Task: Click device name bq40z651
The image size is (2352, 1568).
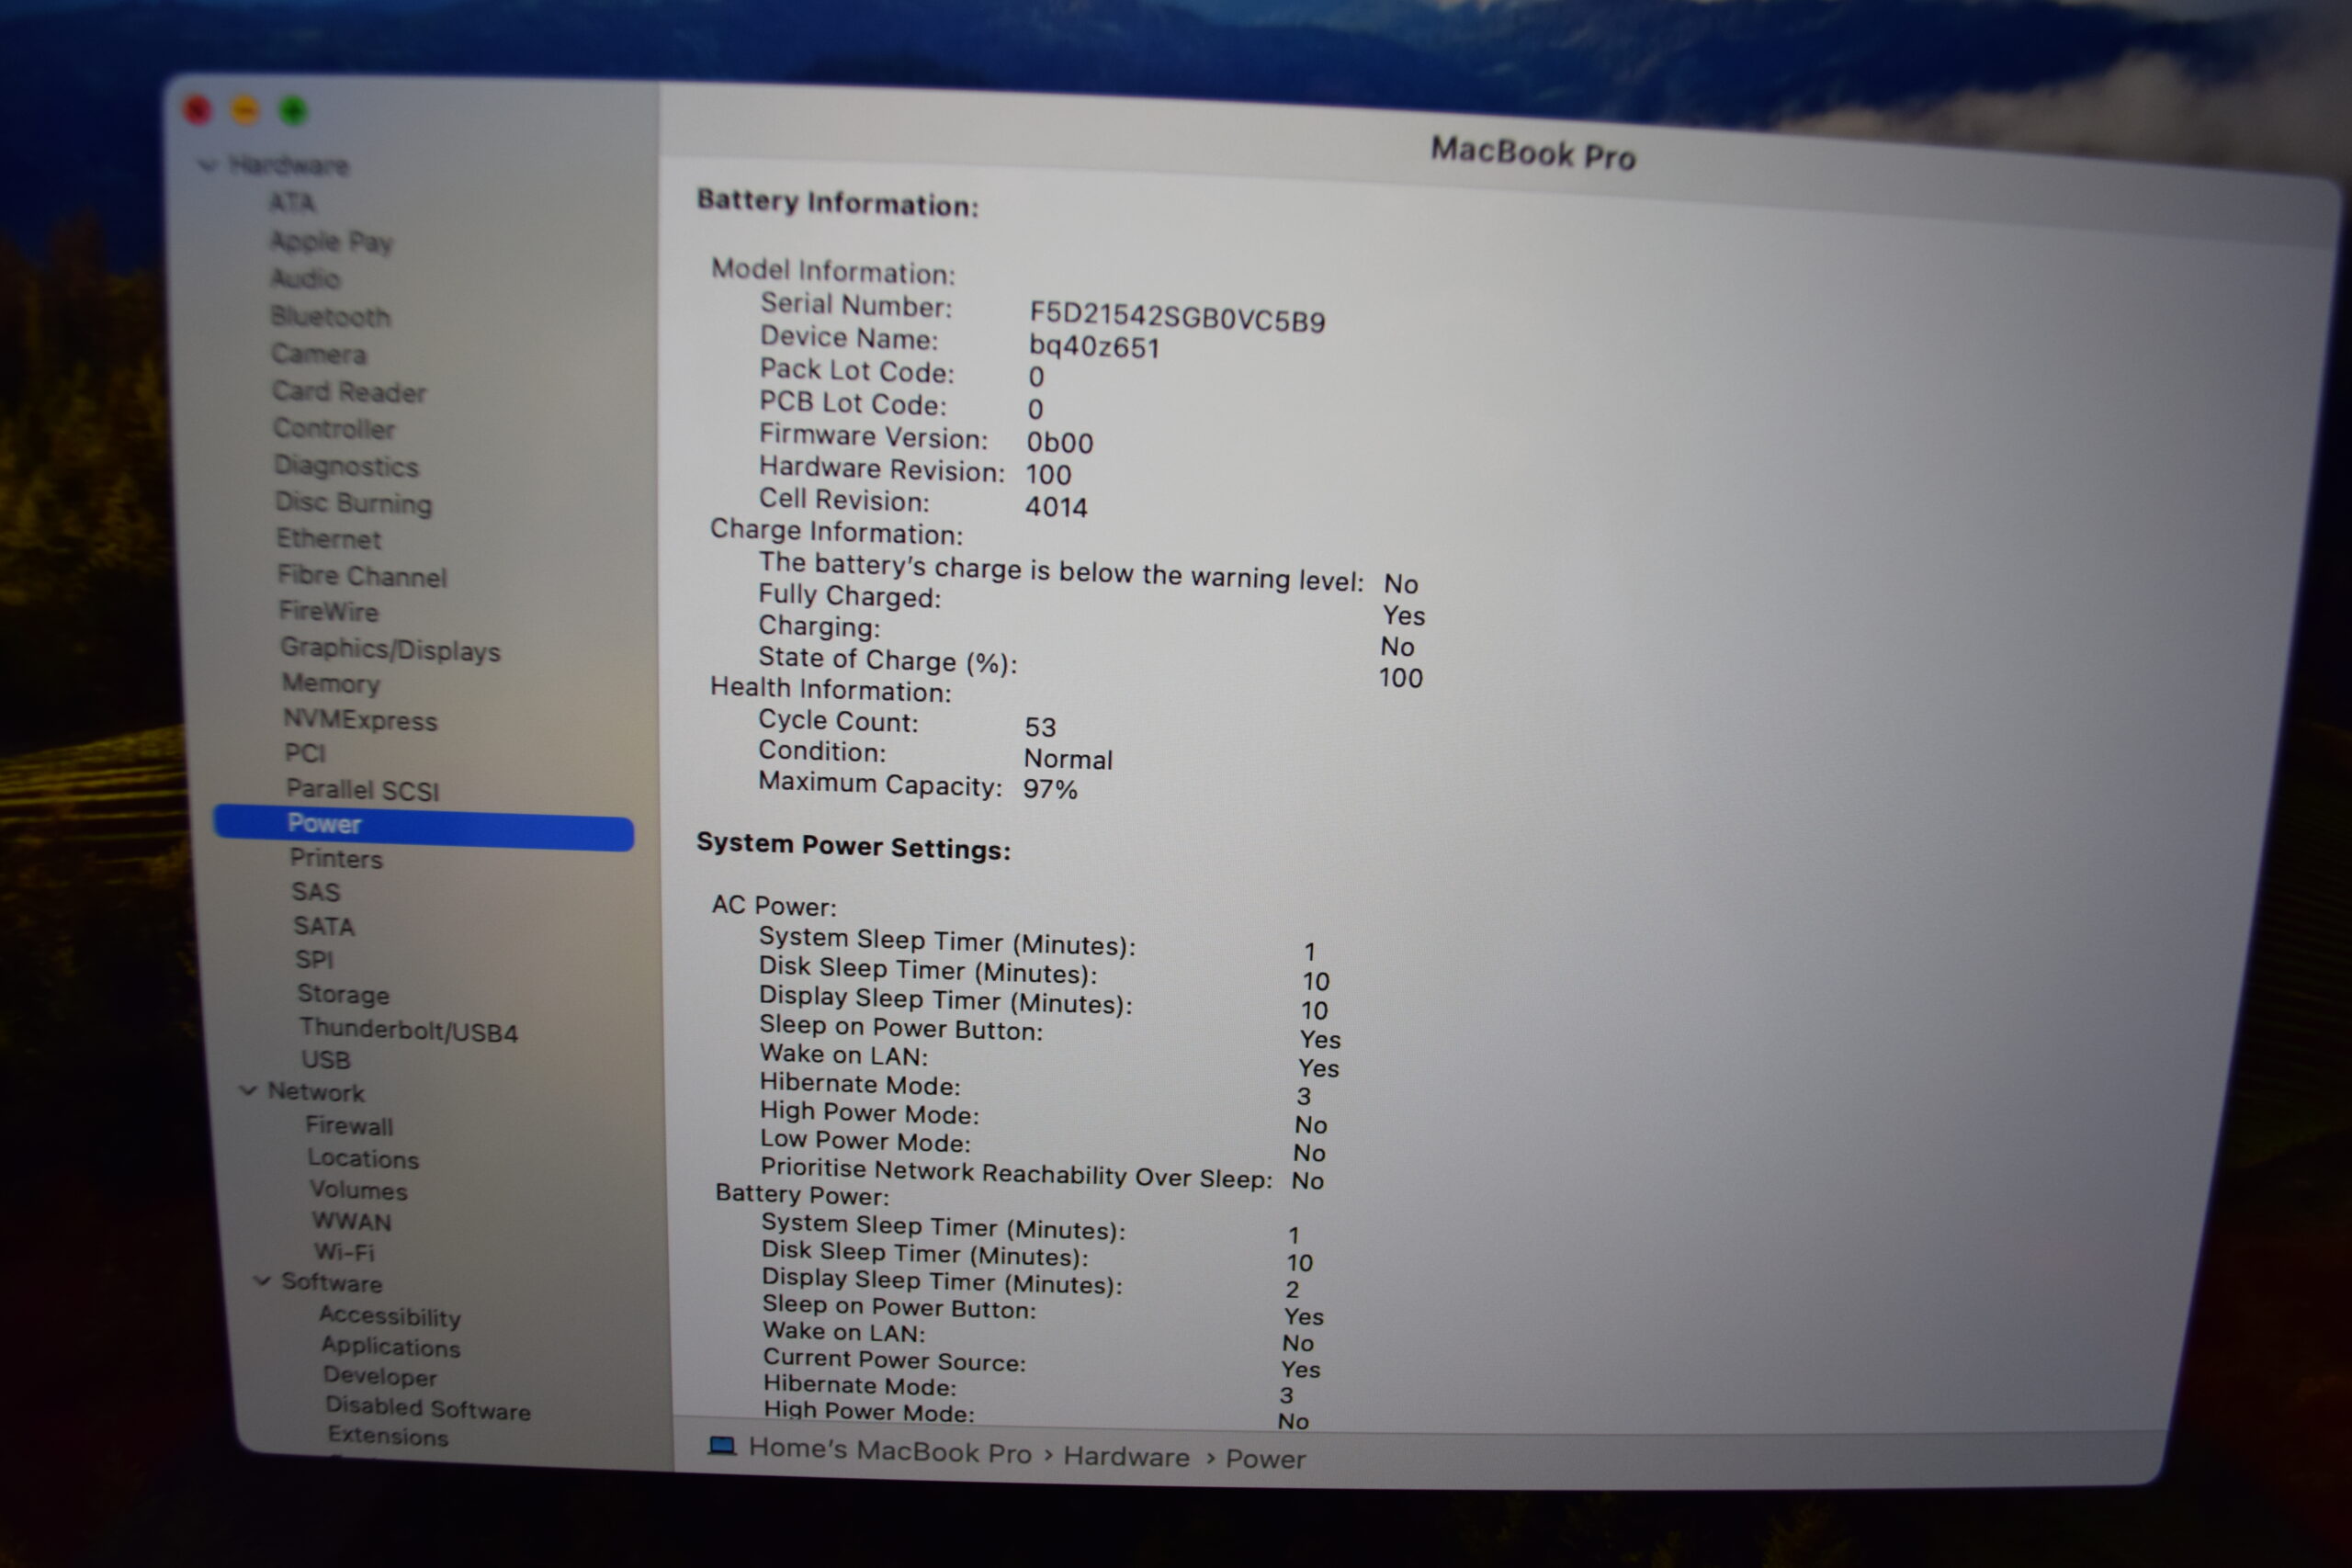Action: [x=1095, y=347]
